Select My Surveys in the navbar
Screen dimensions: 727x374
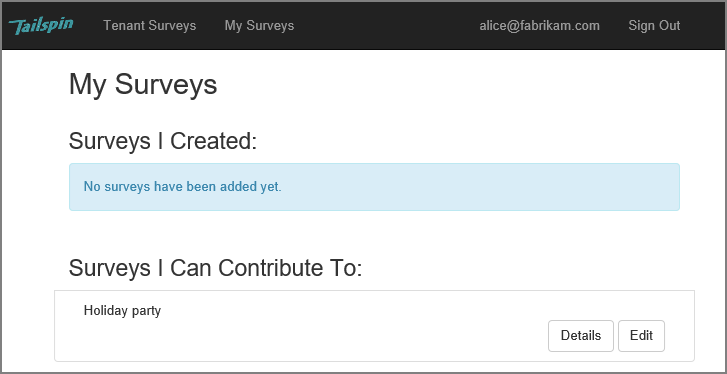[x=259, y=25]
